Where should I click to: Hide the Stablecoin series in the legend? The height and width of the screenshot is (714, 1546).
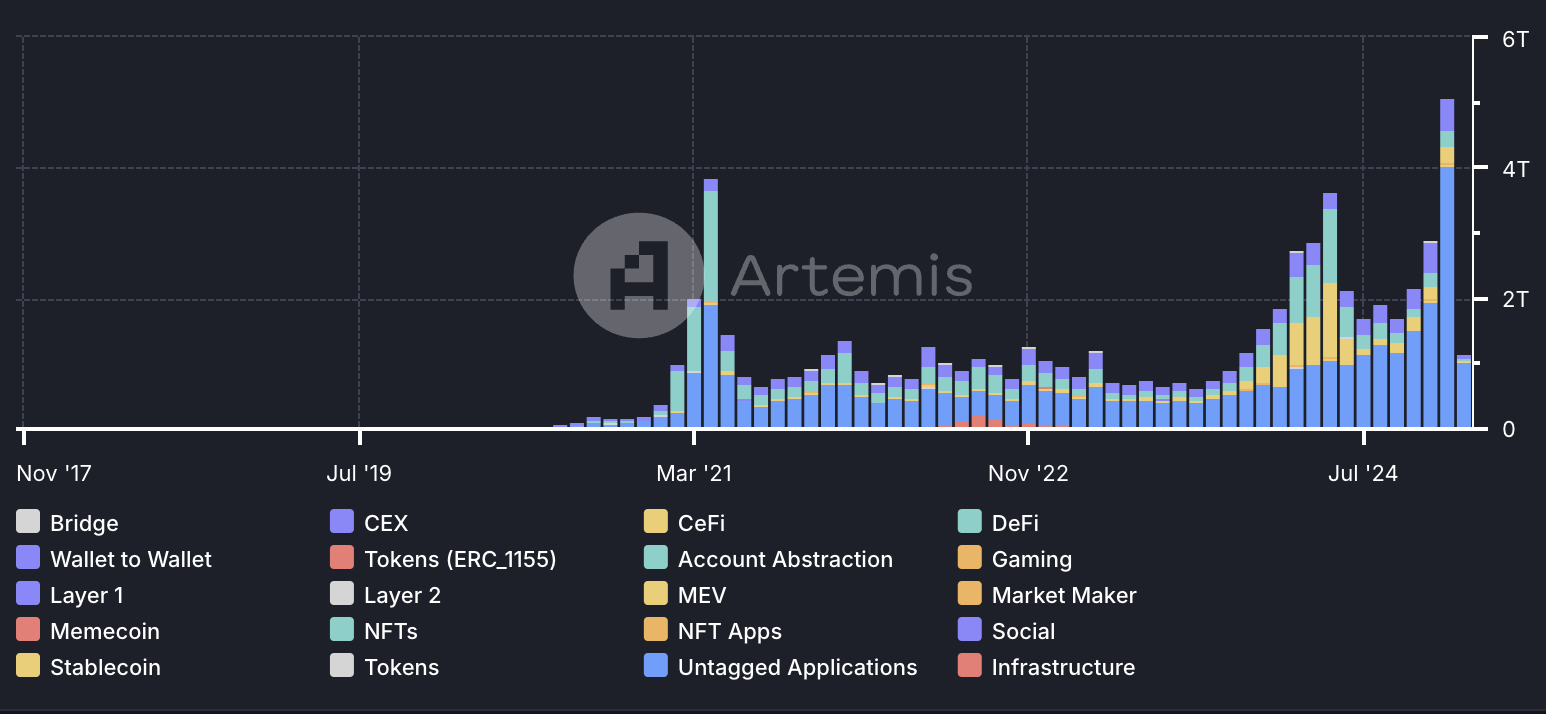click(105, 667)
